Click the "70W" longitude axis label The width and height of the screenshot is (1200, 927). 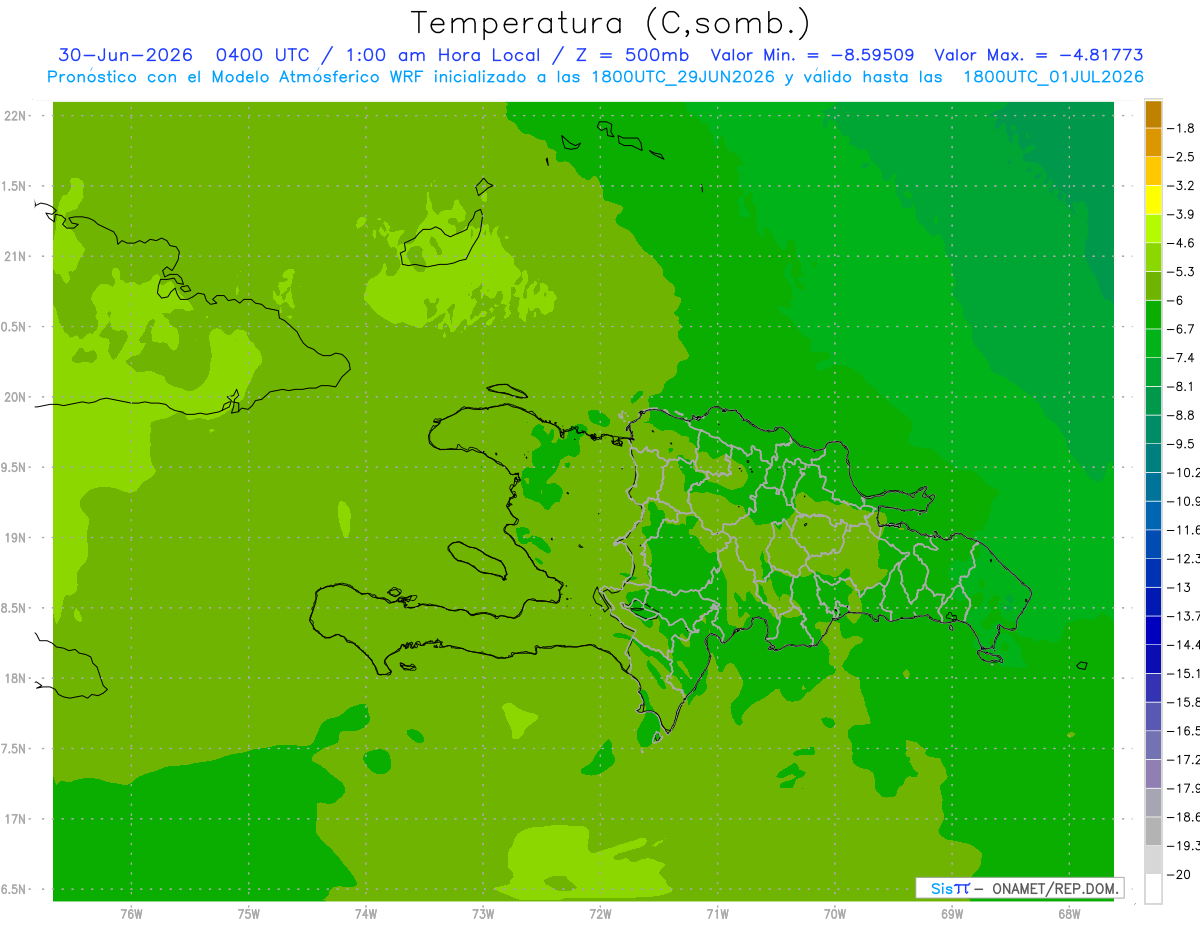tap(835, 914)
